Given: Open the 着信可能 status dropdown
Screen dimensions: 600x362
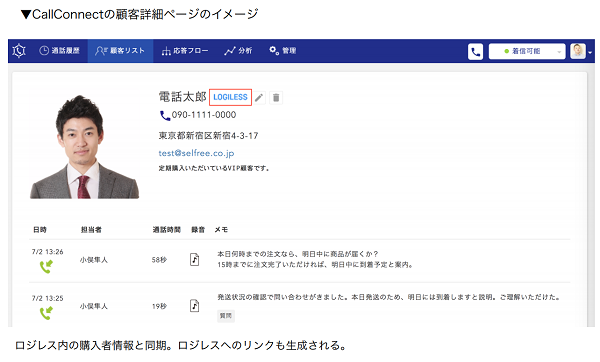Looking at the screenshot, I should [x=527, y=51].
